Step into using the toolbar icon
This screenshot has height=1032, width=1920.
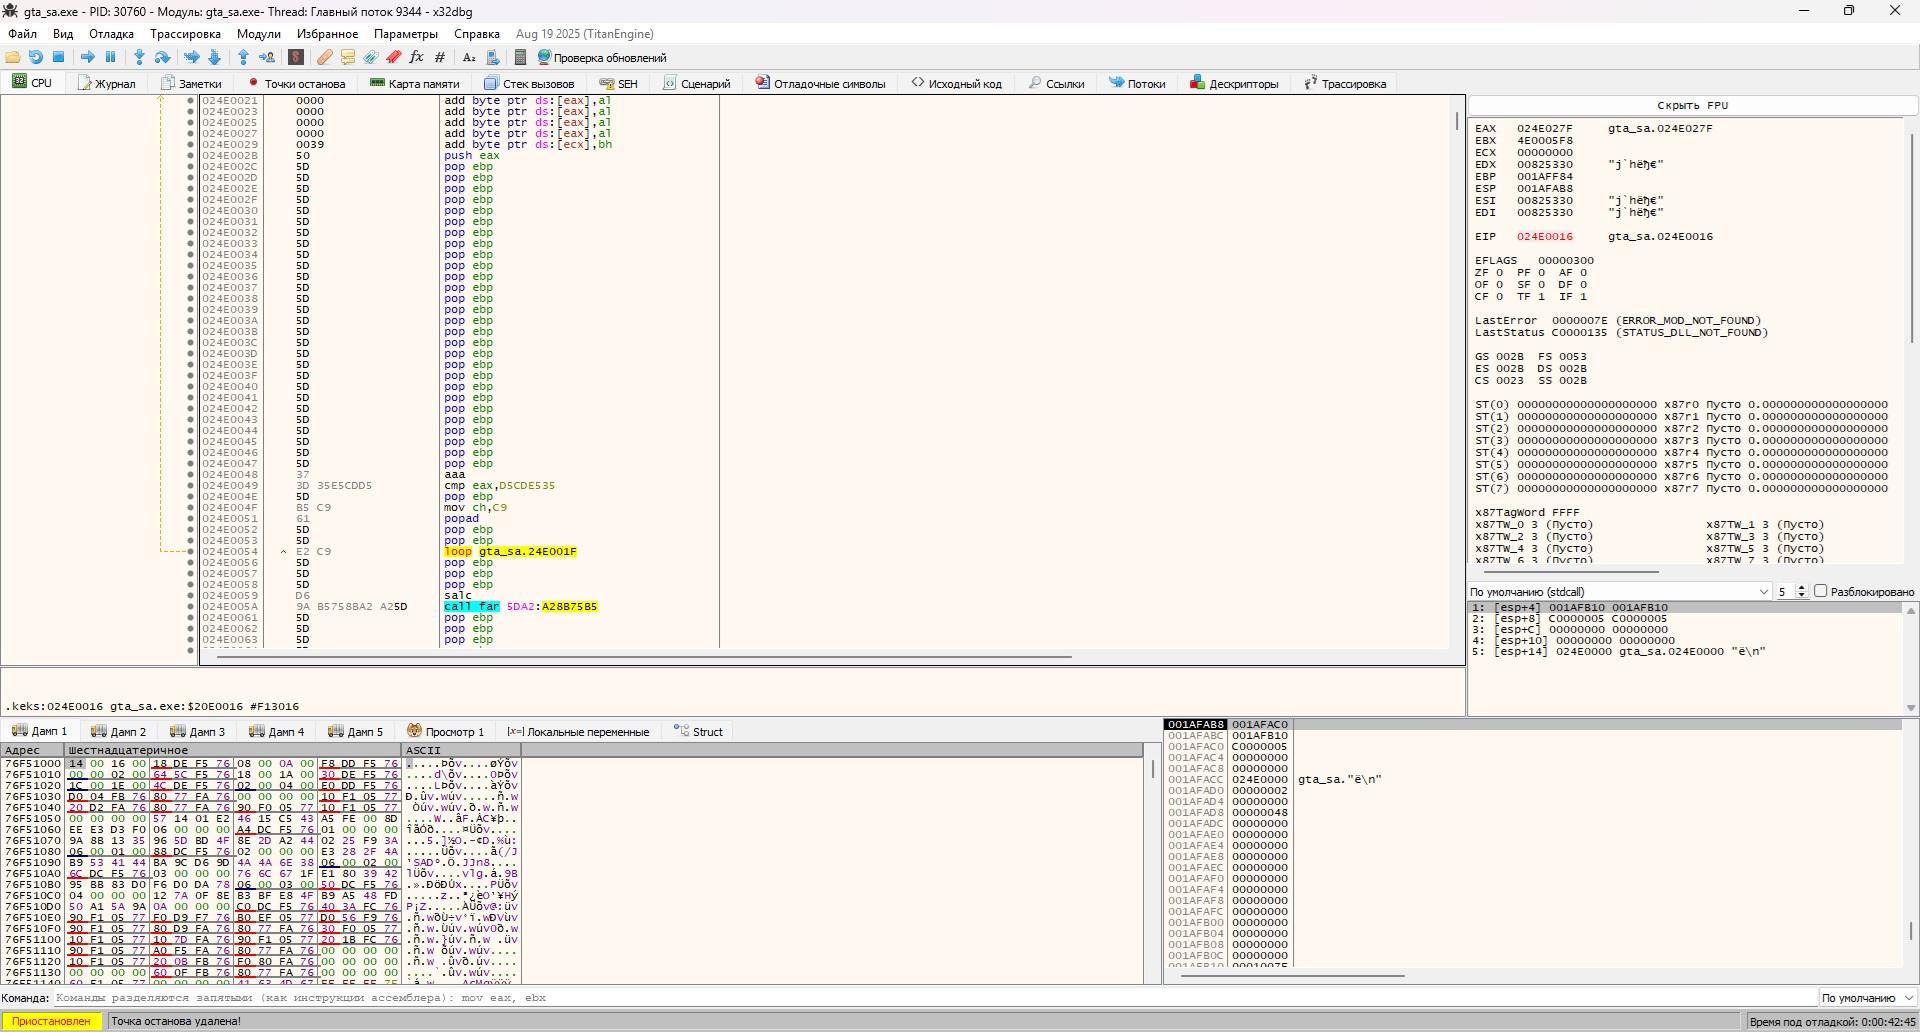[139, 57]
